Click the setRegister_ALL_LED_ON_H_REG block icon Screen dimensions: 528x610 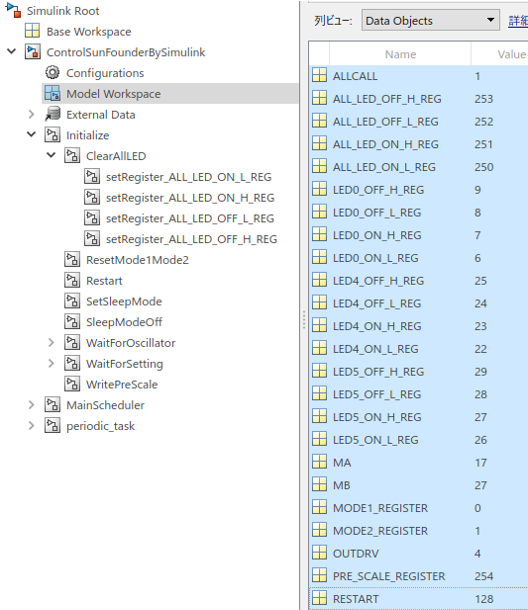pos(92,197)
